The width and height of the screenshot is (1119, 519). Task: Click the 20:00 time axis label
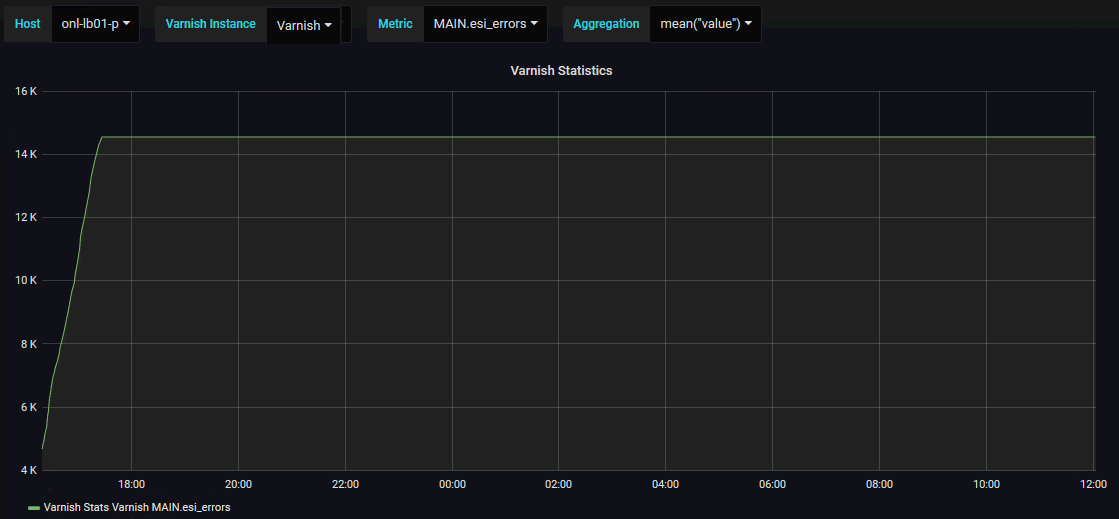click(x=238, y=484)
